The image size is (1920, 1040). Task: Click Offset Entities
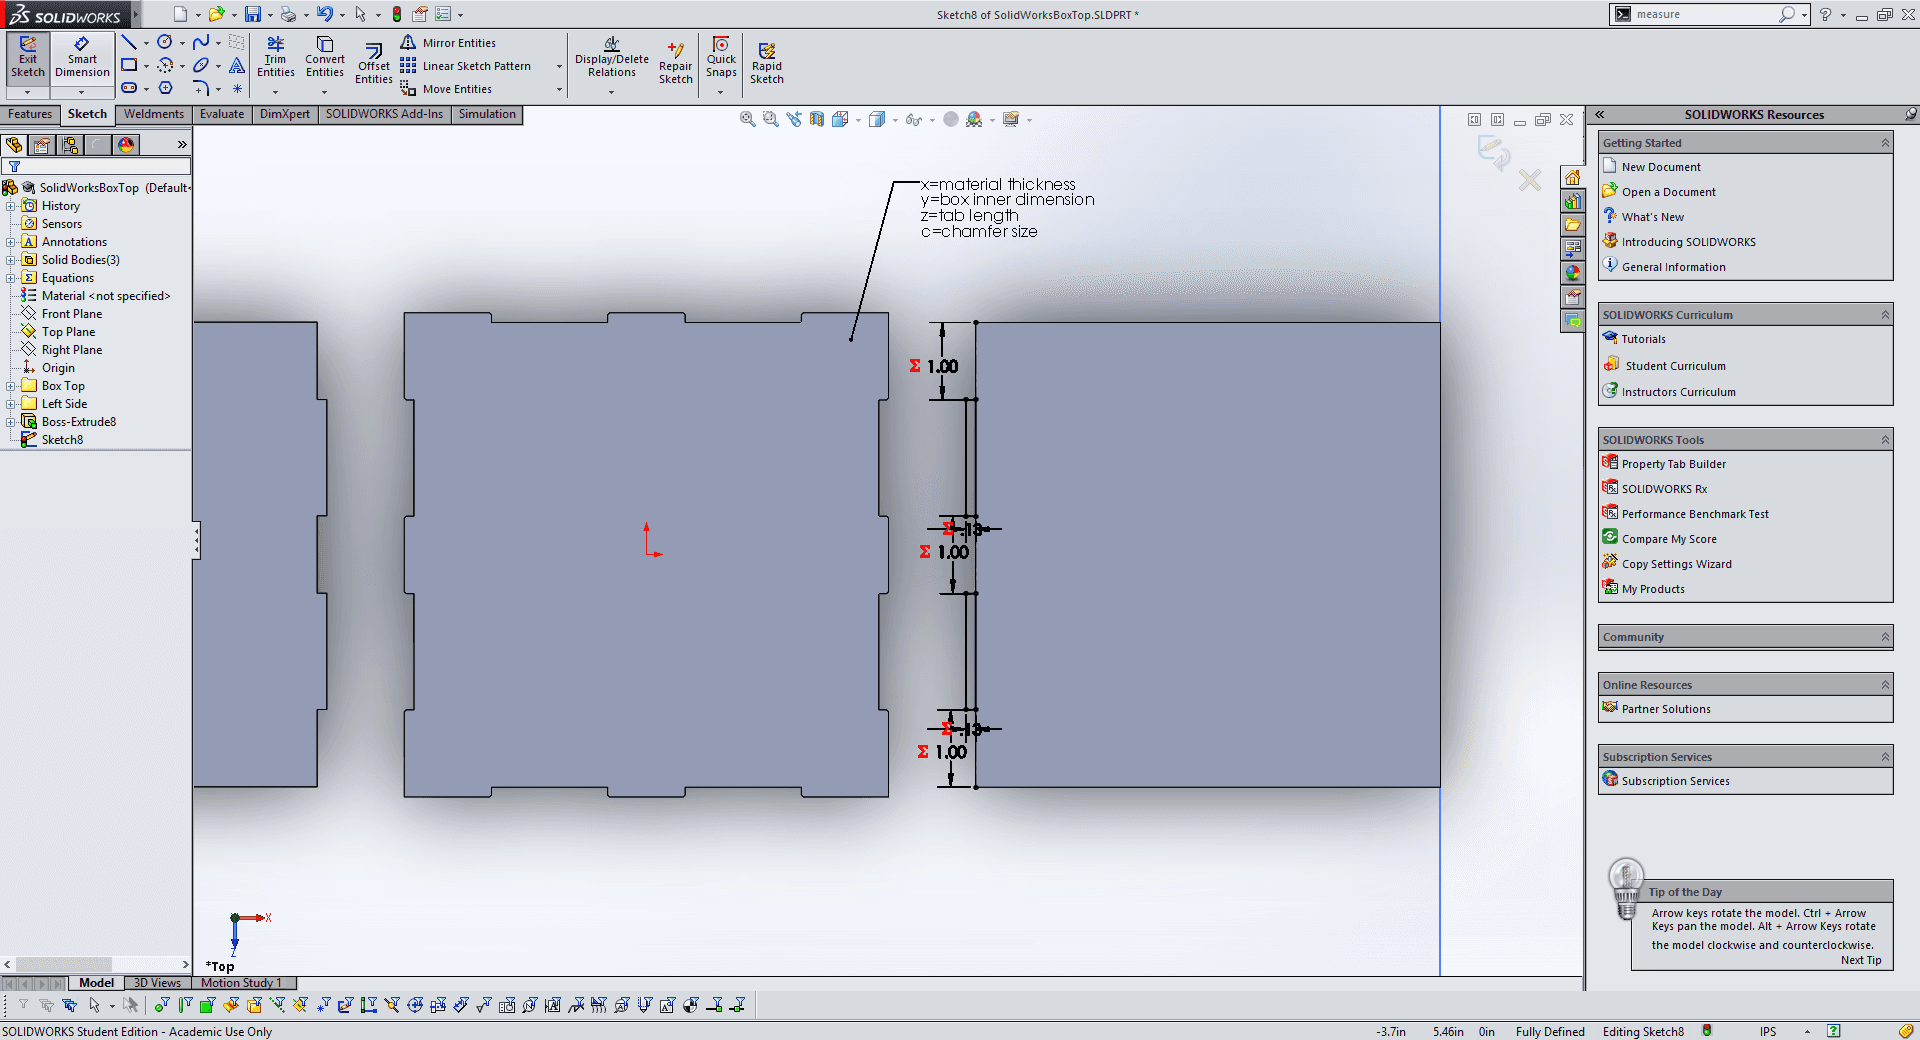[374, 63]
